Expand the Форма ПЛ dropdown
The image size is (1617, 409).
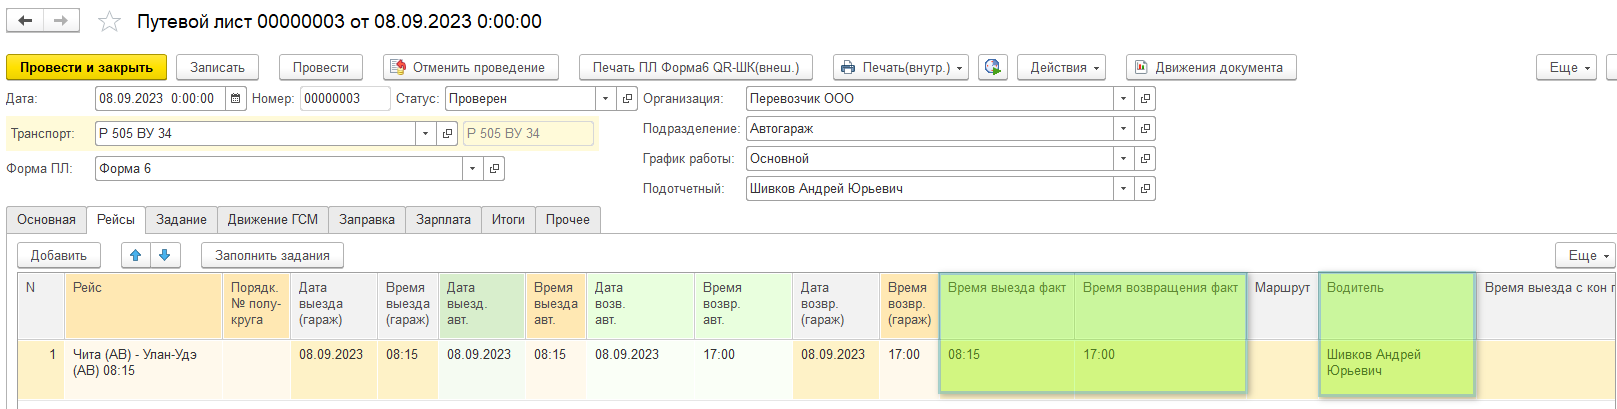(x=472, y=169)
